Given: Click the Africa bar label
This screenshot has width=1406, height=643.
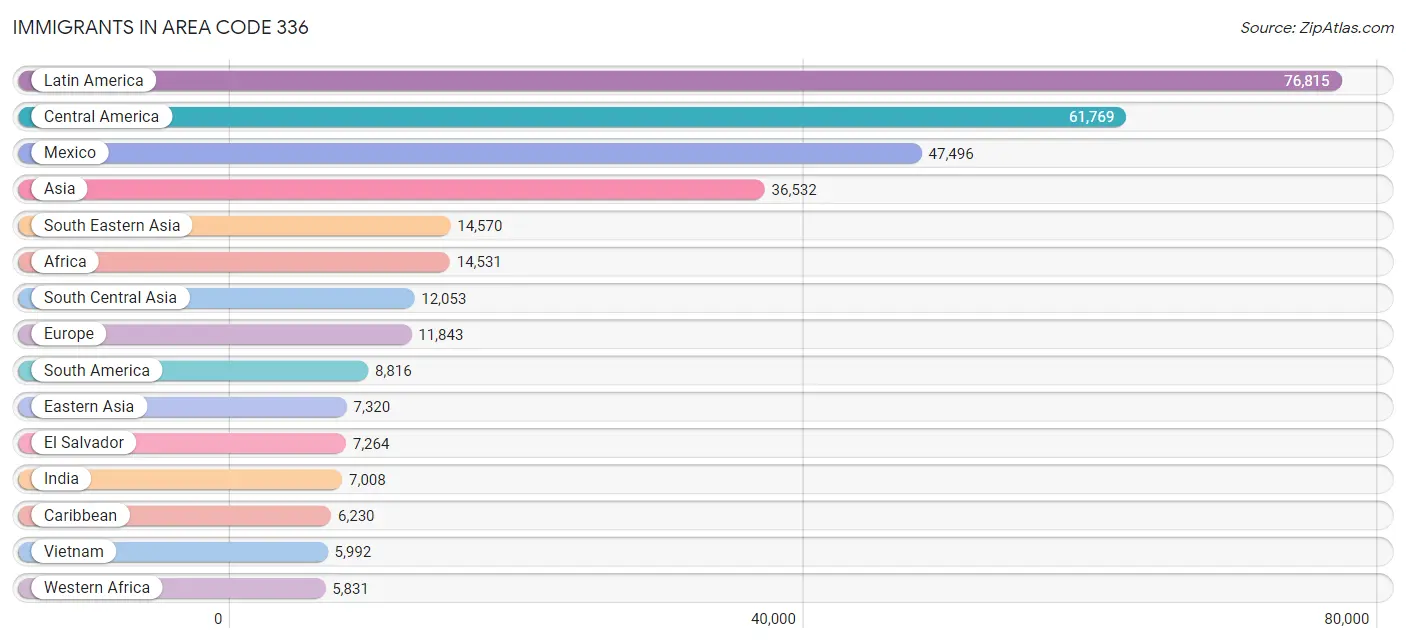Looking at the screenshot, I should click(65, 261).
